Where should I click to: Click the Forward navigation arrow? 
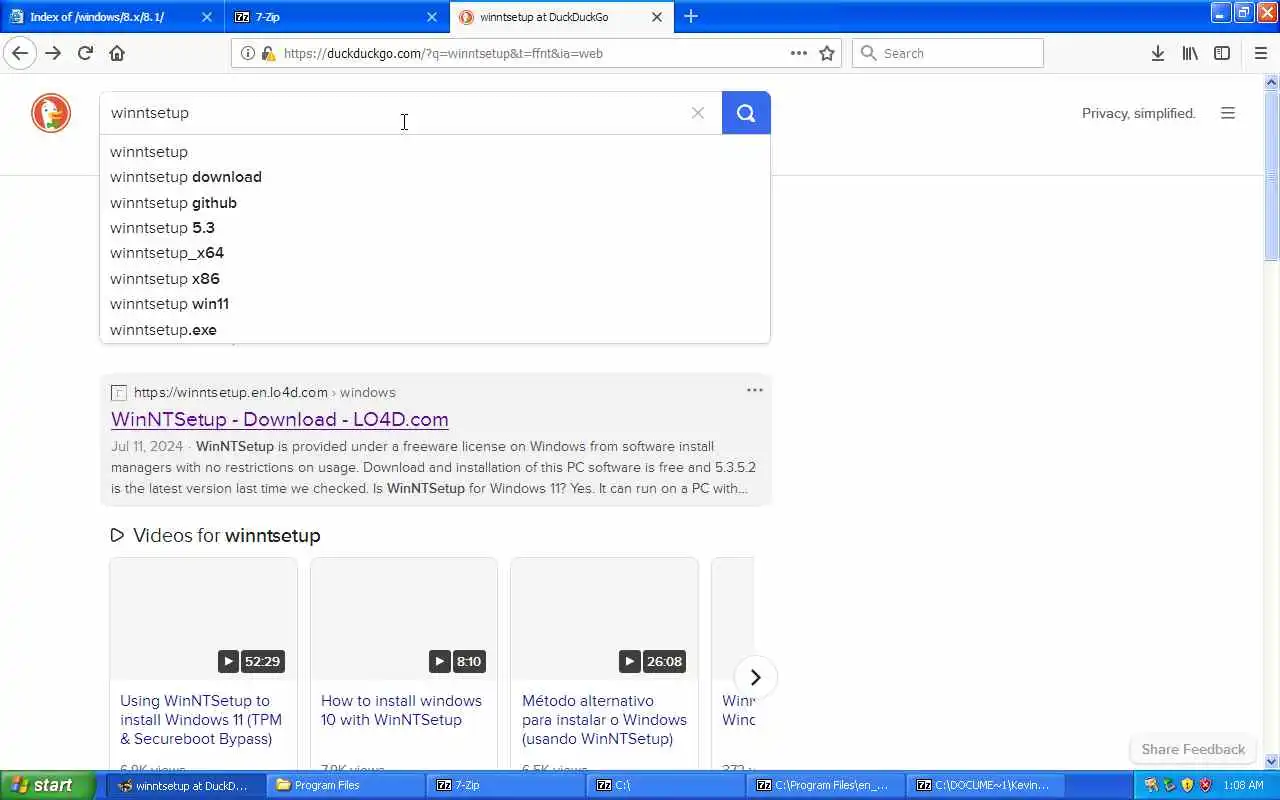click(x=53, y=53)
